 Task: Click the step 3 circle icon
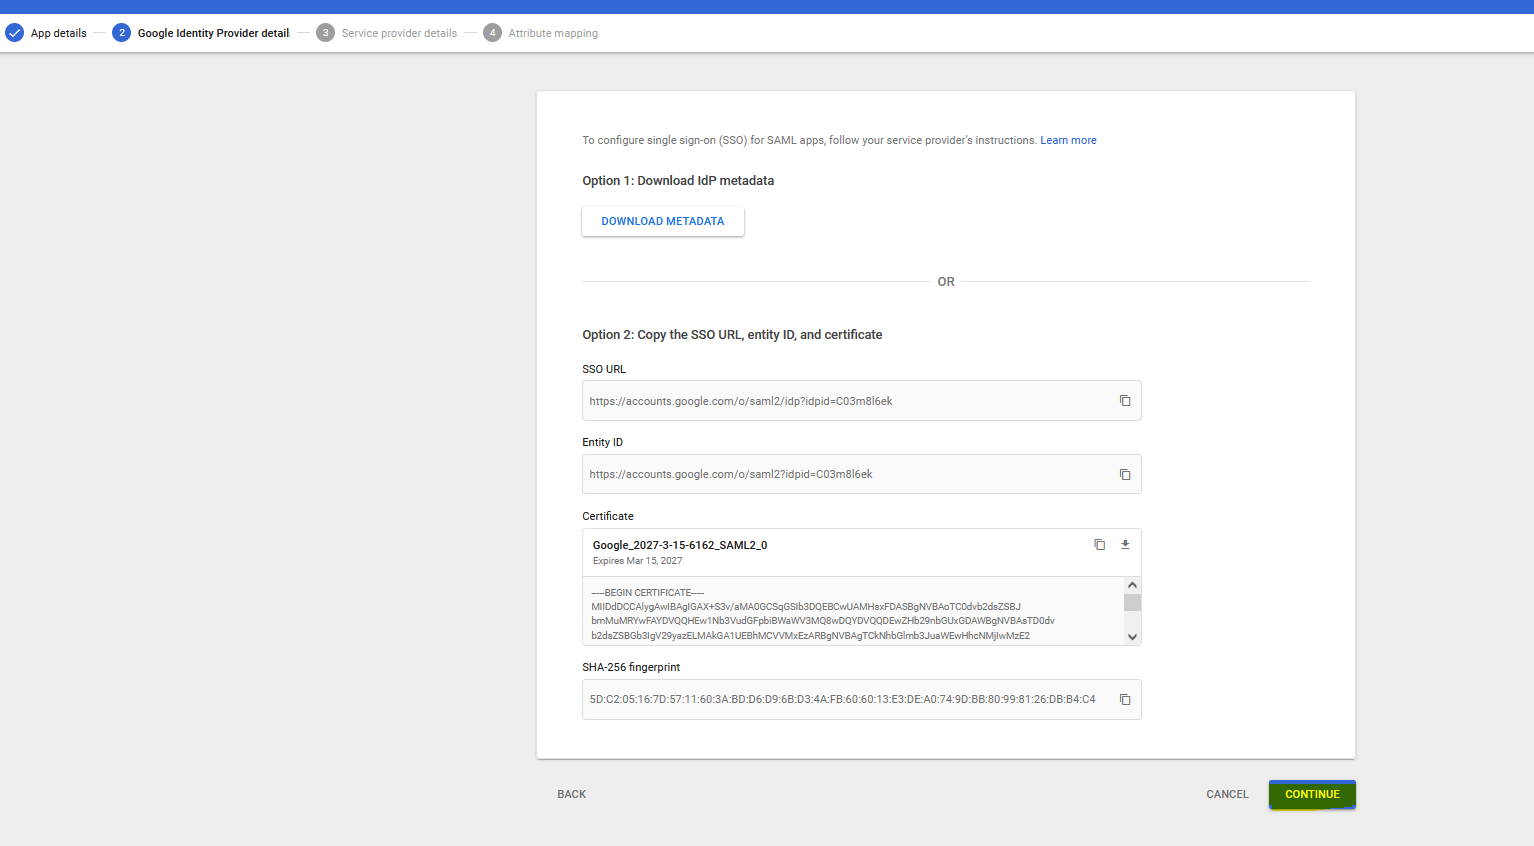325,33
